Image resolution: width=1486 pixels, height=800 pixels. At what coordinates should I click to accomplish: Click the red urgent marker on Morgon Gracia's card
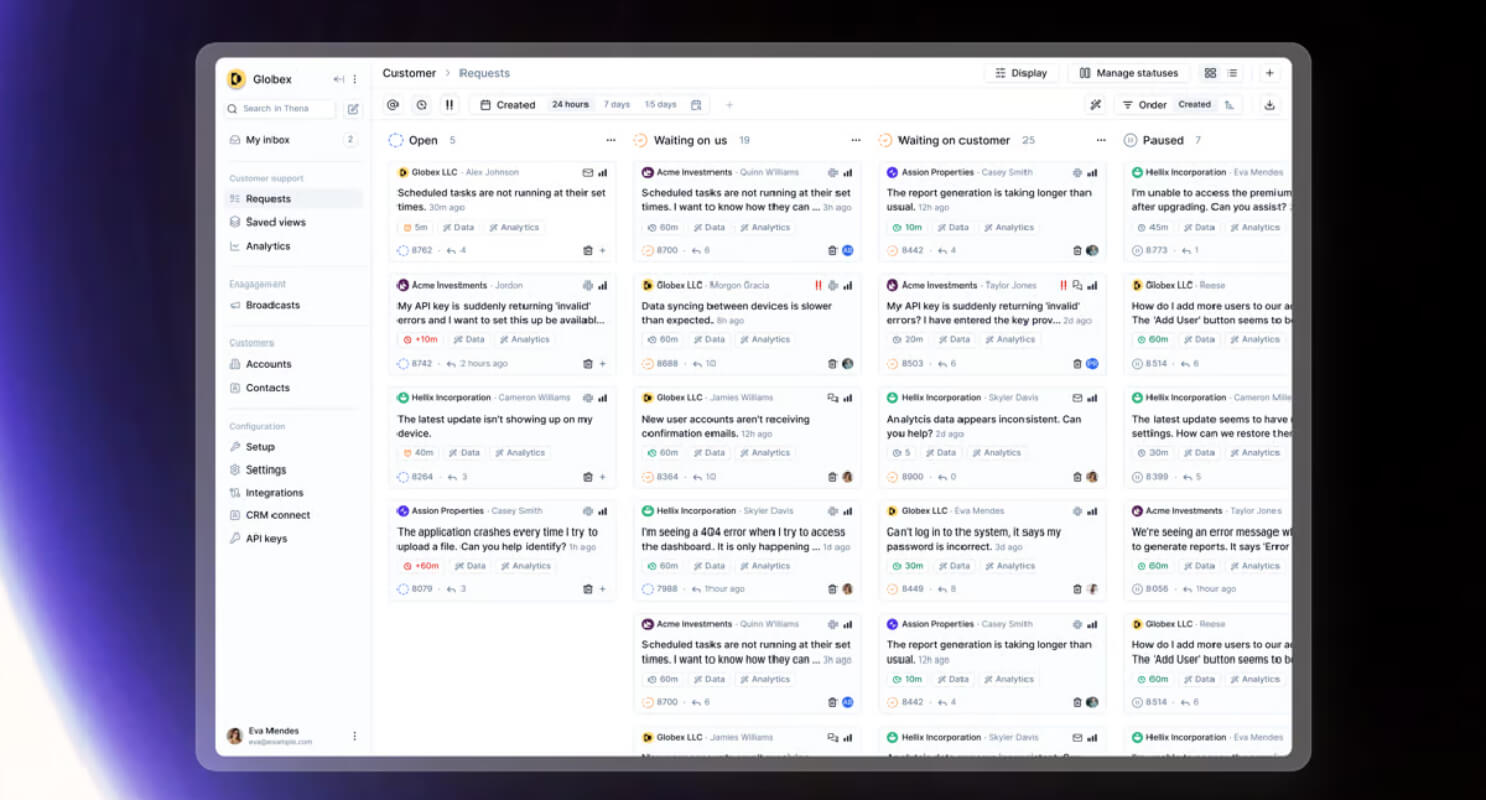(x=818, y=286)
